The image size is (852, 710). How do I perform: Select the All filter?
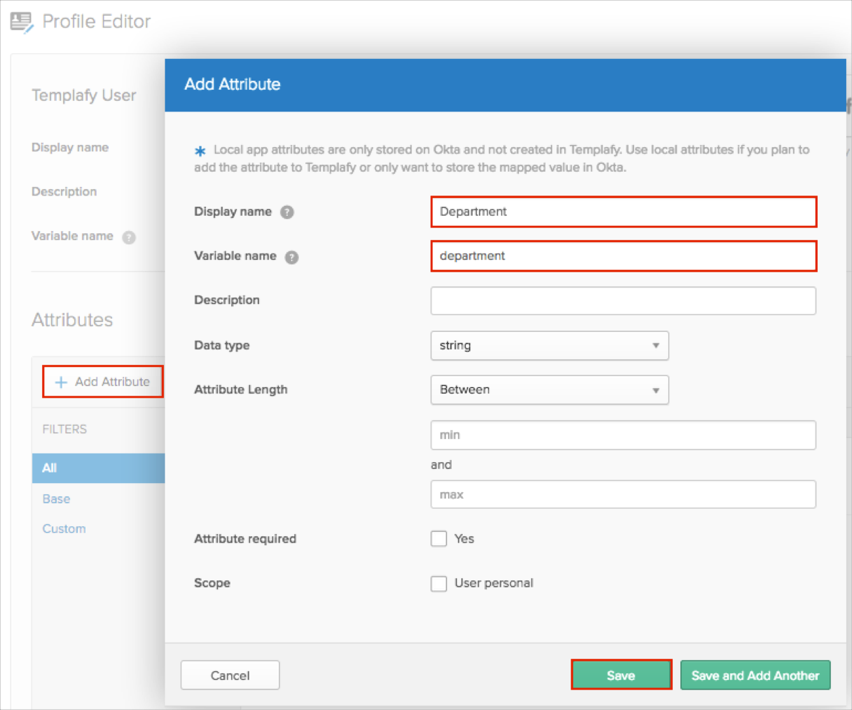point(50,468)
